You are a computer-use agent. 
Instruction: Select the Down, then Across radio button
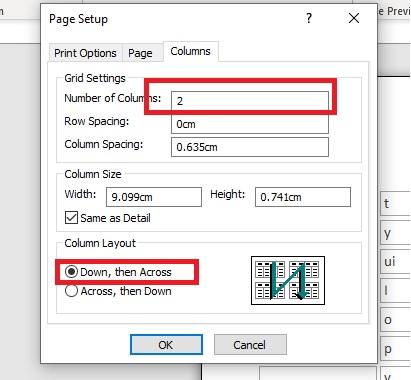[71, 272]
